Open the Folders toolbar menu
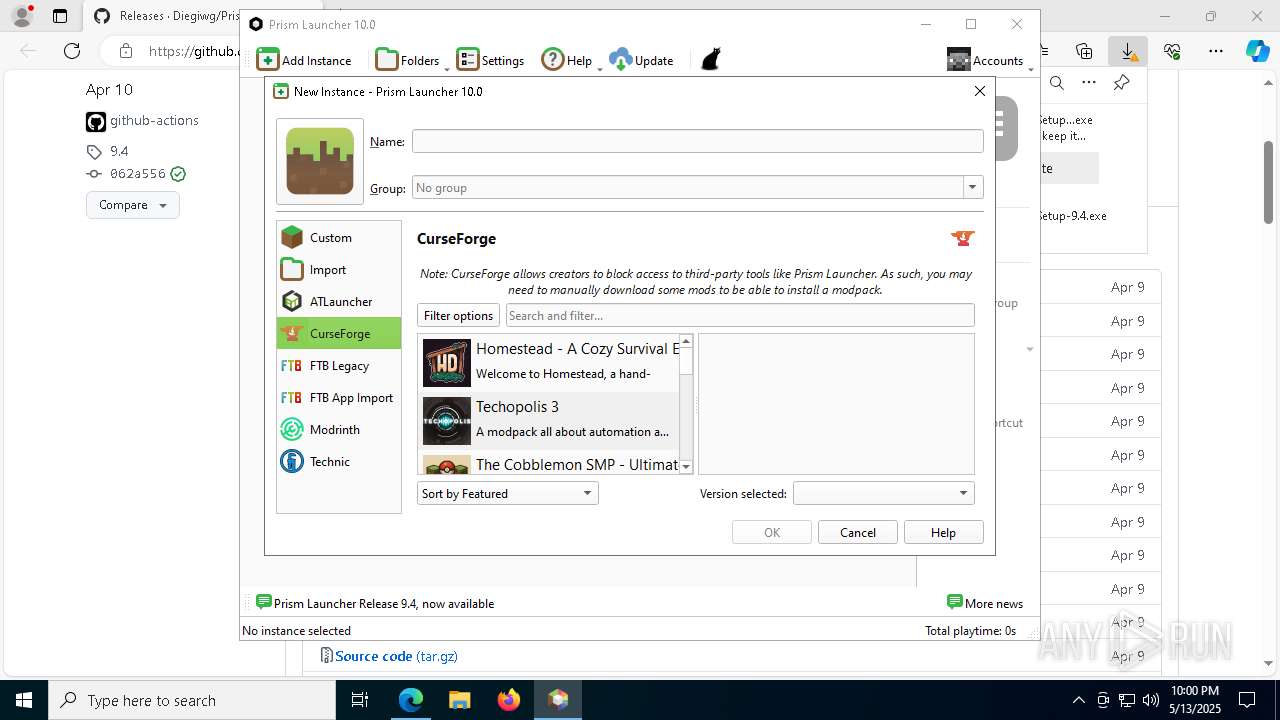Image resolution: width=1280 pixels, height=720 pixels. [x=407, y=60]
